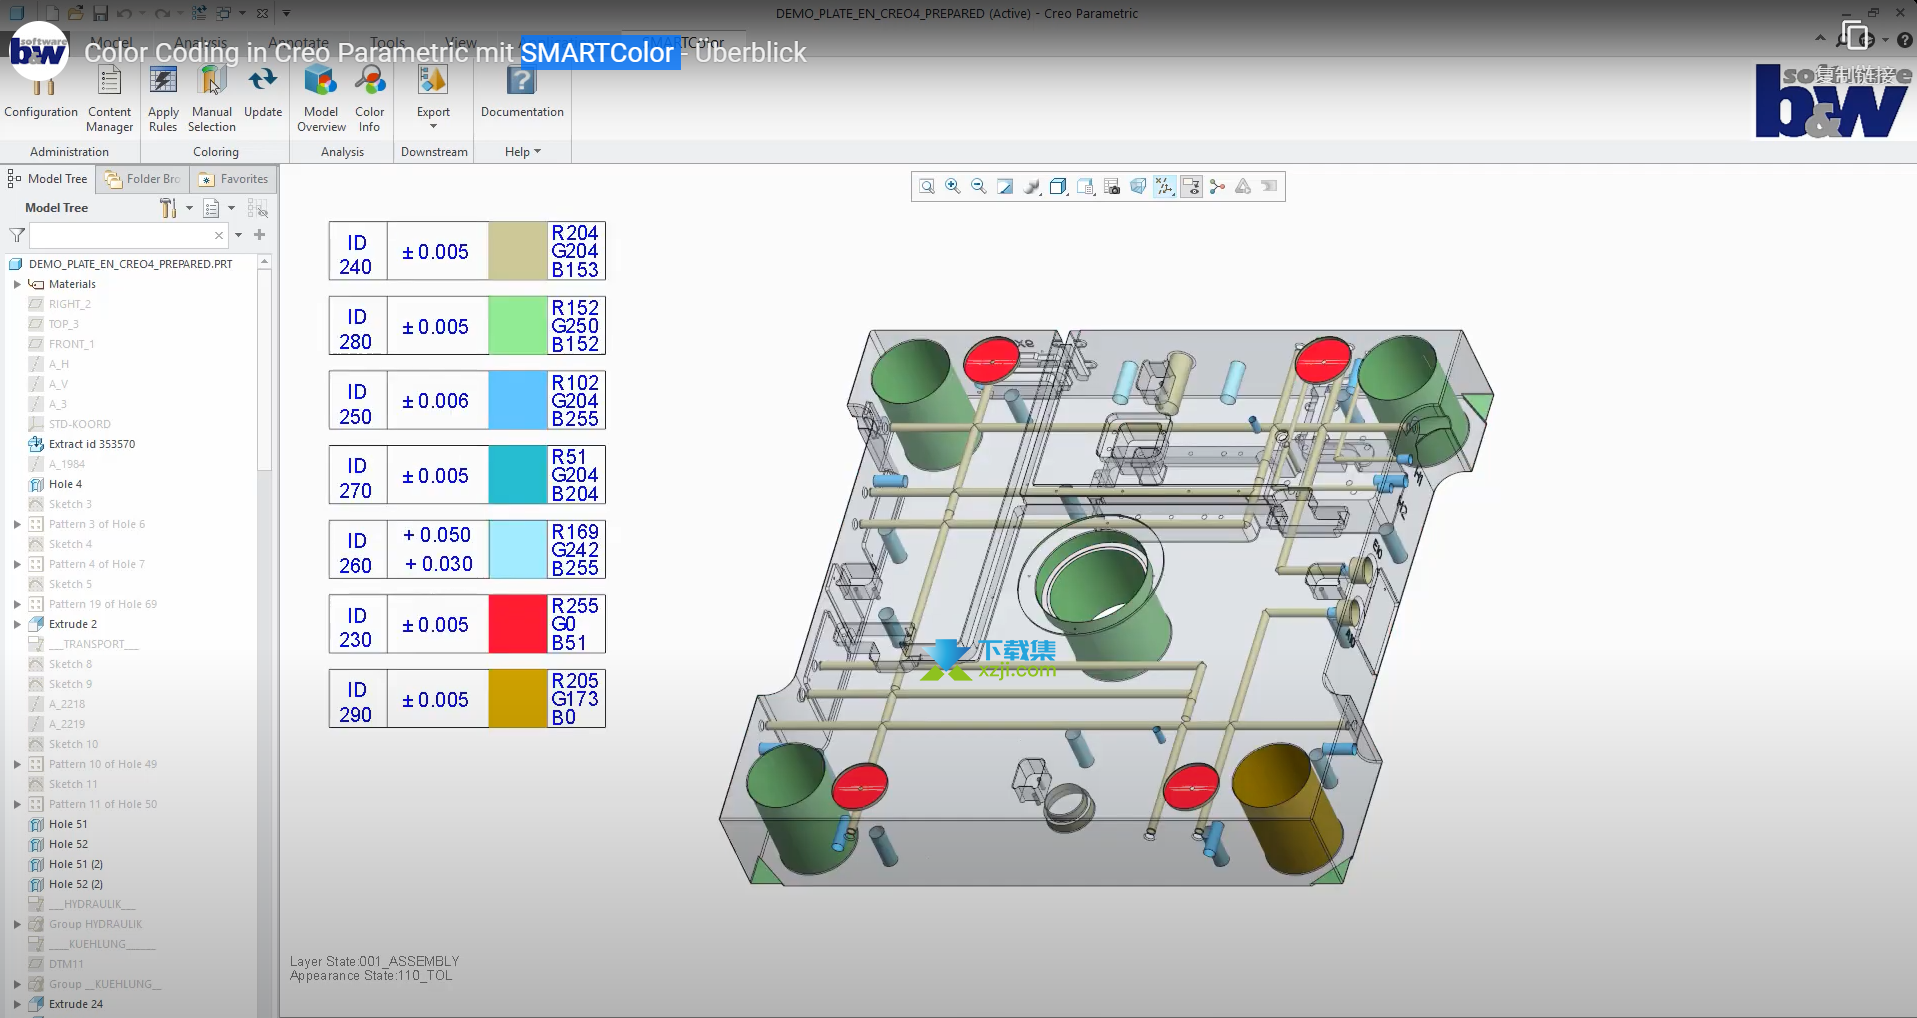The width and height of the screenshot is (1917, 1018).
Task: Expand the Materials tree node
Action: (17, 284)
